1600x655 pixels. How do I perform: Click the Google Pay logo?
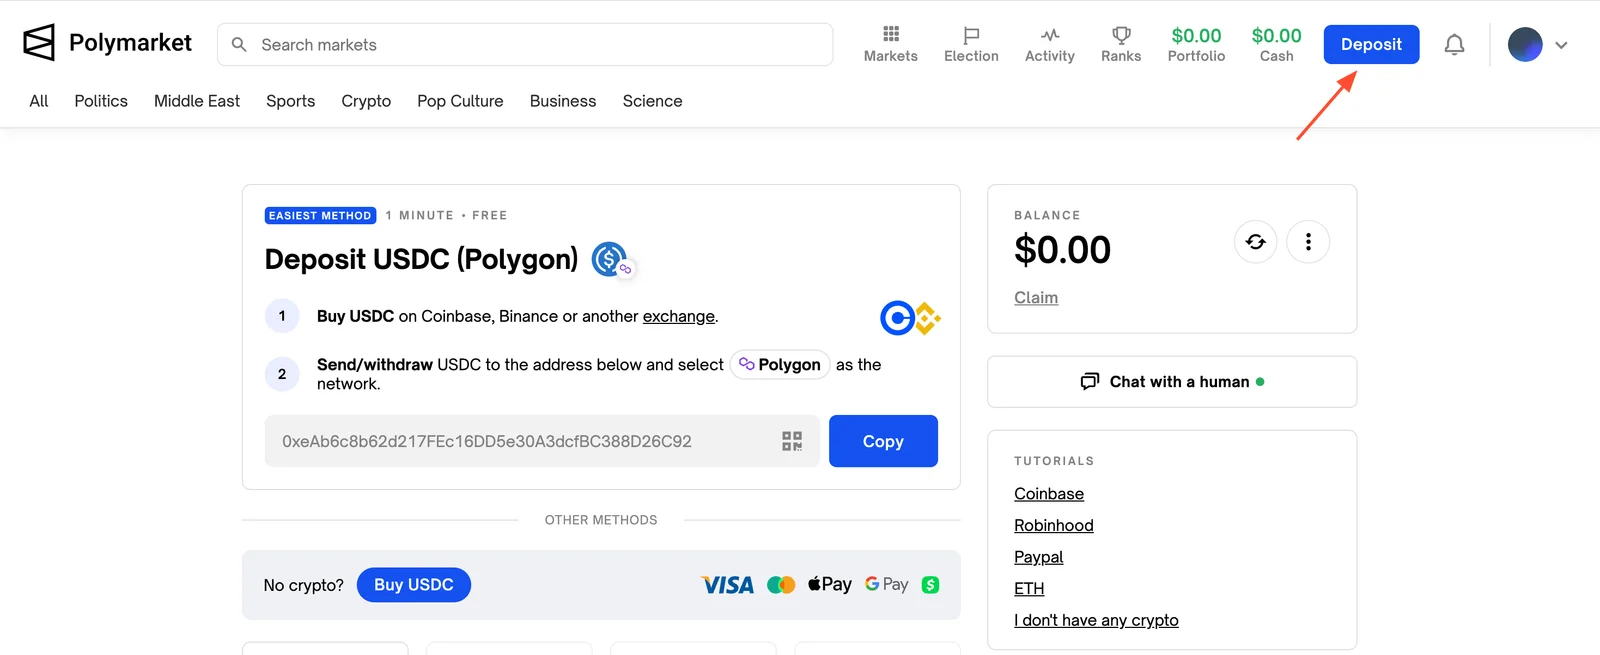coord(887,584)
